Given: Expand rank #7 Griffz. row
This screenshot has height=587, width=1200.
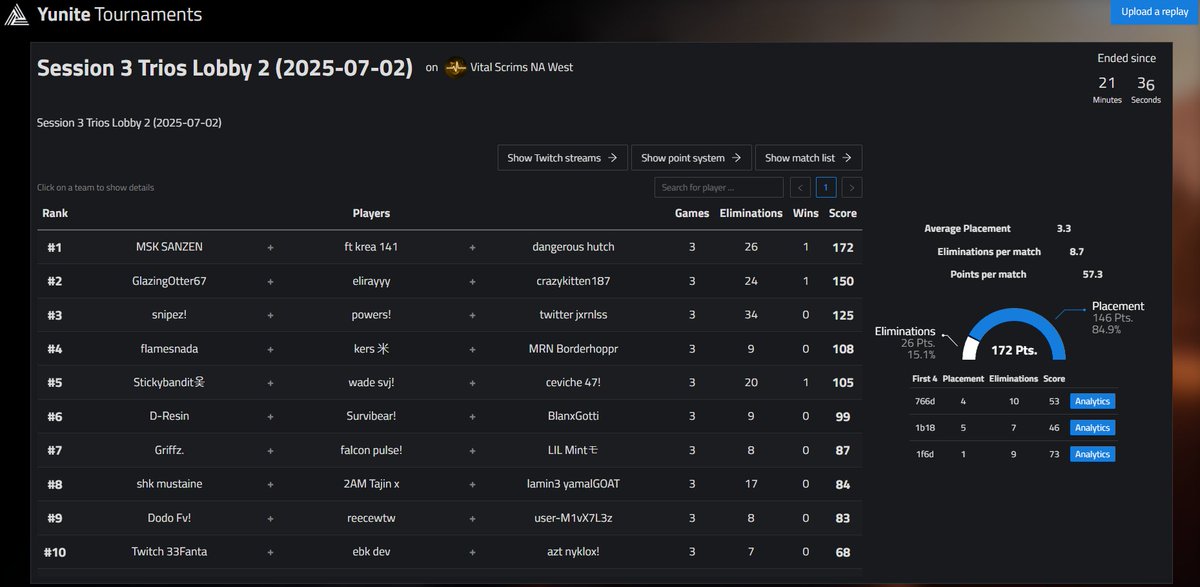Looking at the screenshot, I should (x=448, y=450).
